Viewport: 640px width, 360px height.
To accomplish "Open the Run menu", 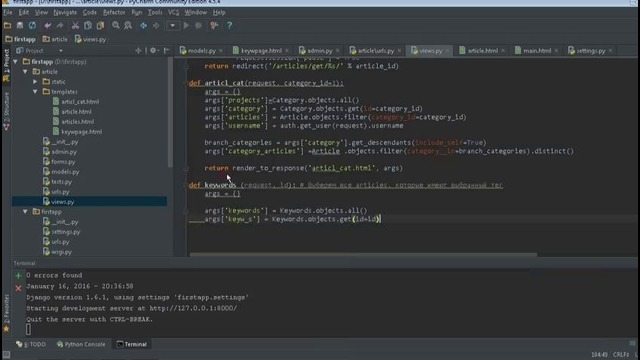I will pos(136,13).
